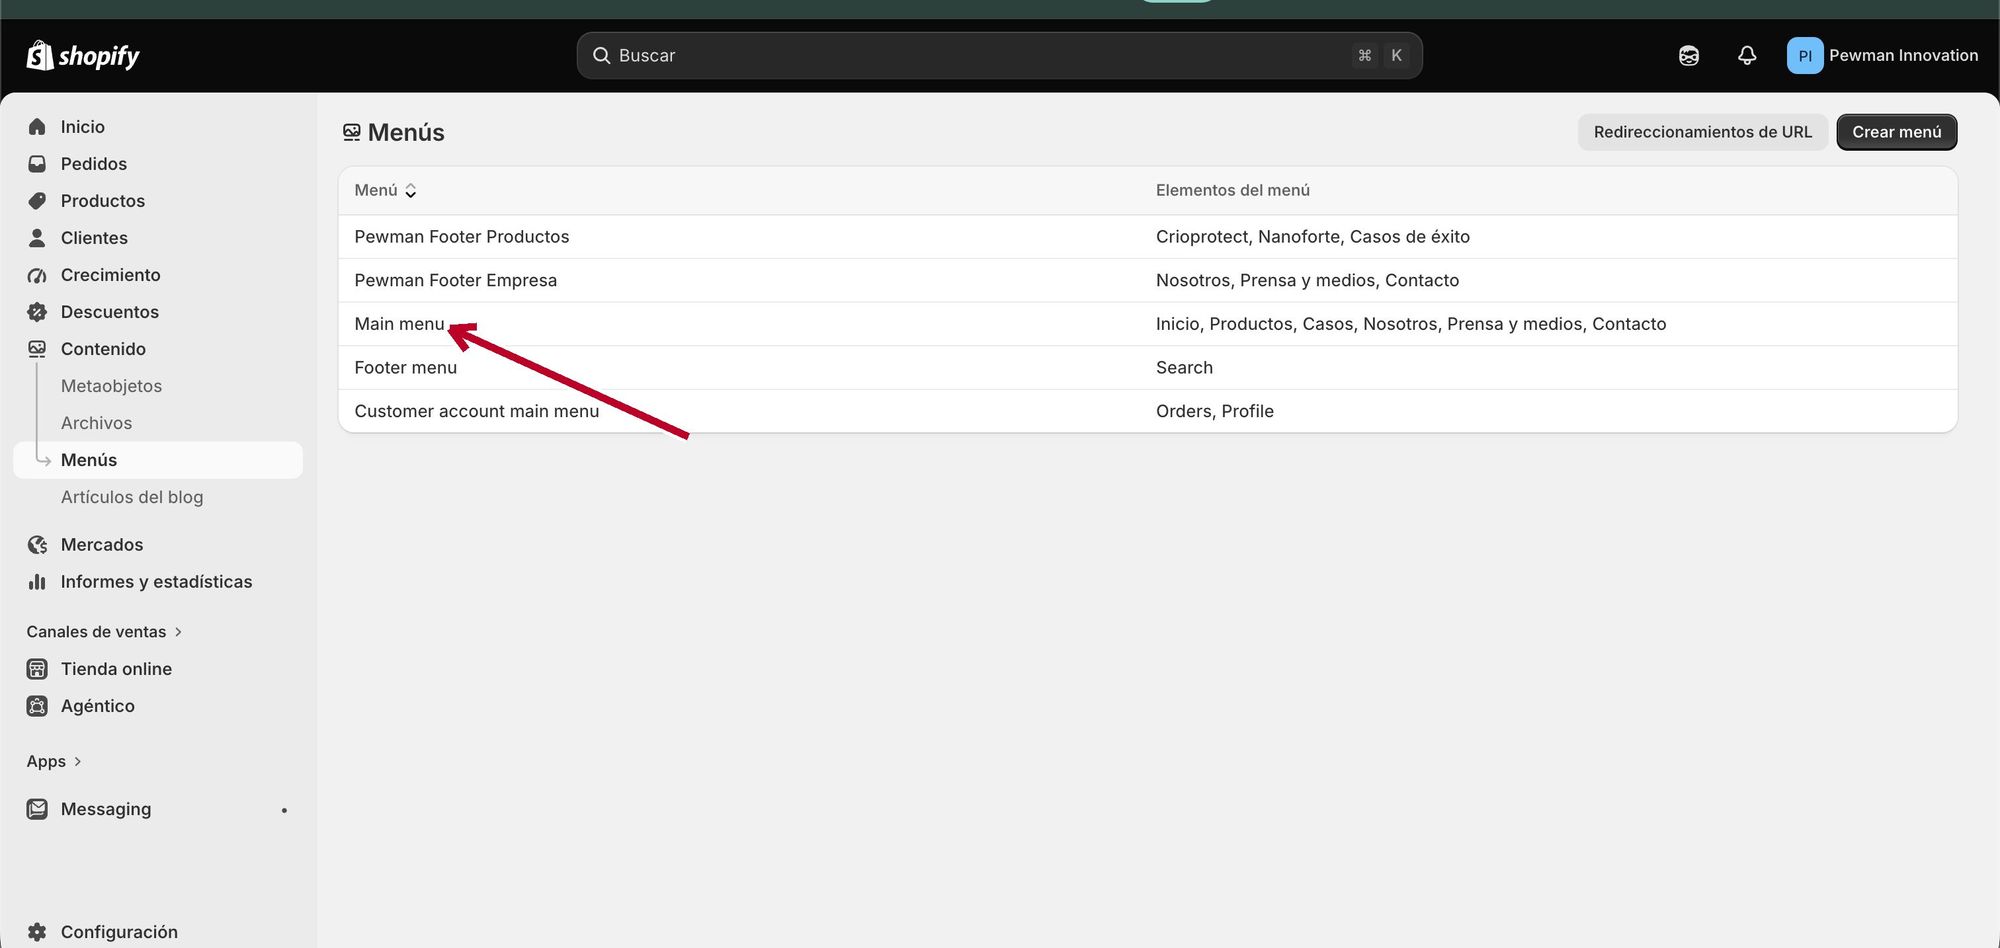Viewport: 2000px width, 948px height.
Task: Click the Contenido image icon
Action: 37,349
